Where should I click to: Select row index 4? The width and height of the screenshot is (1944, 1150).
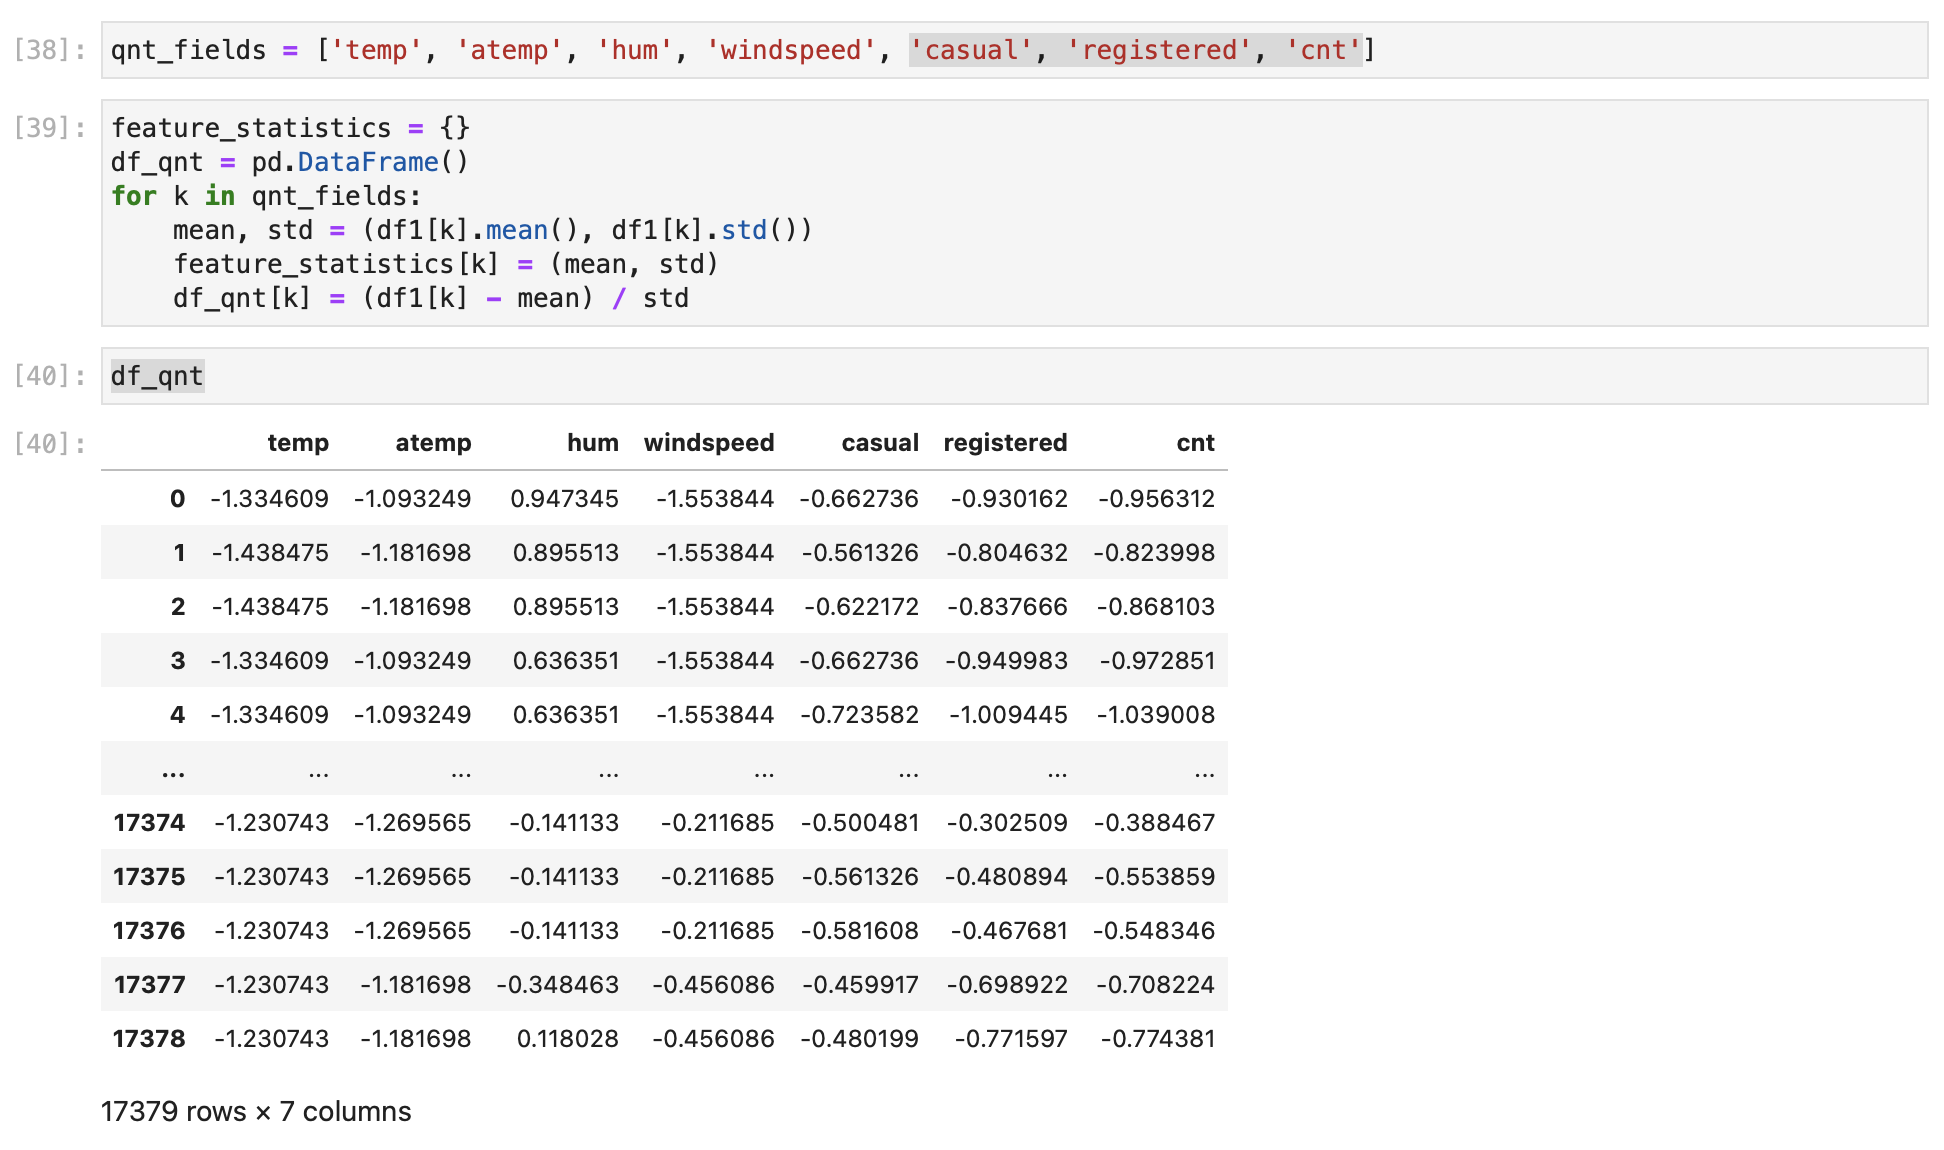(178, 715)
